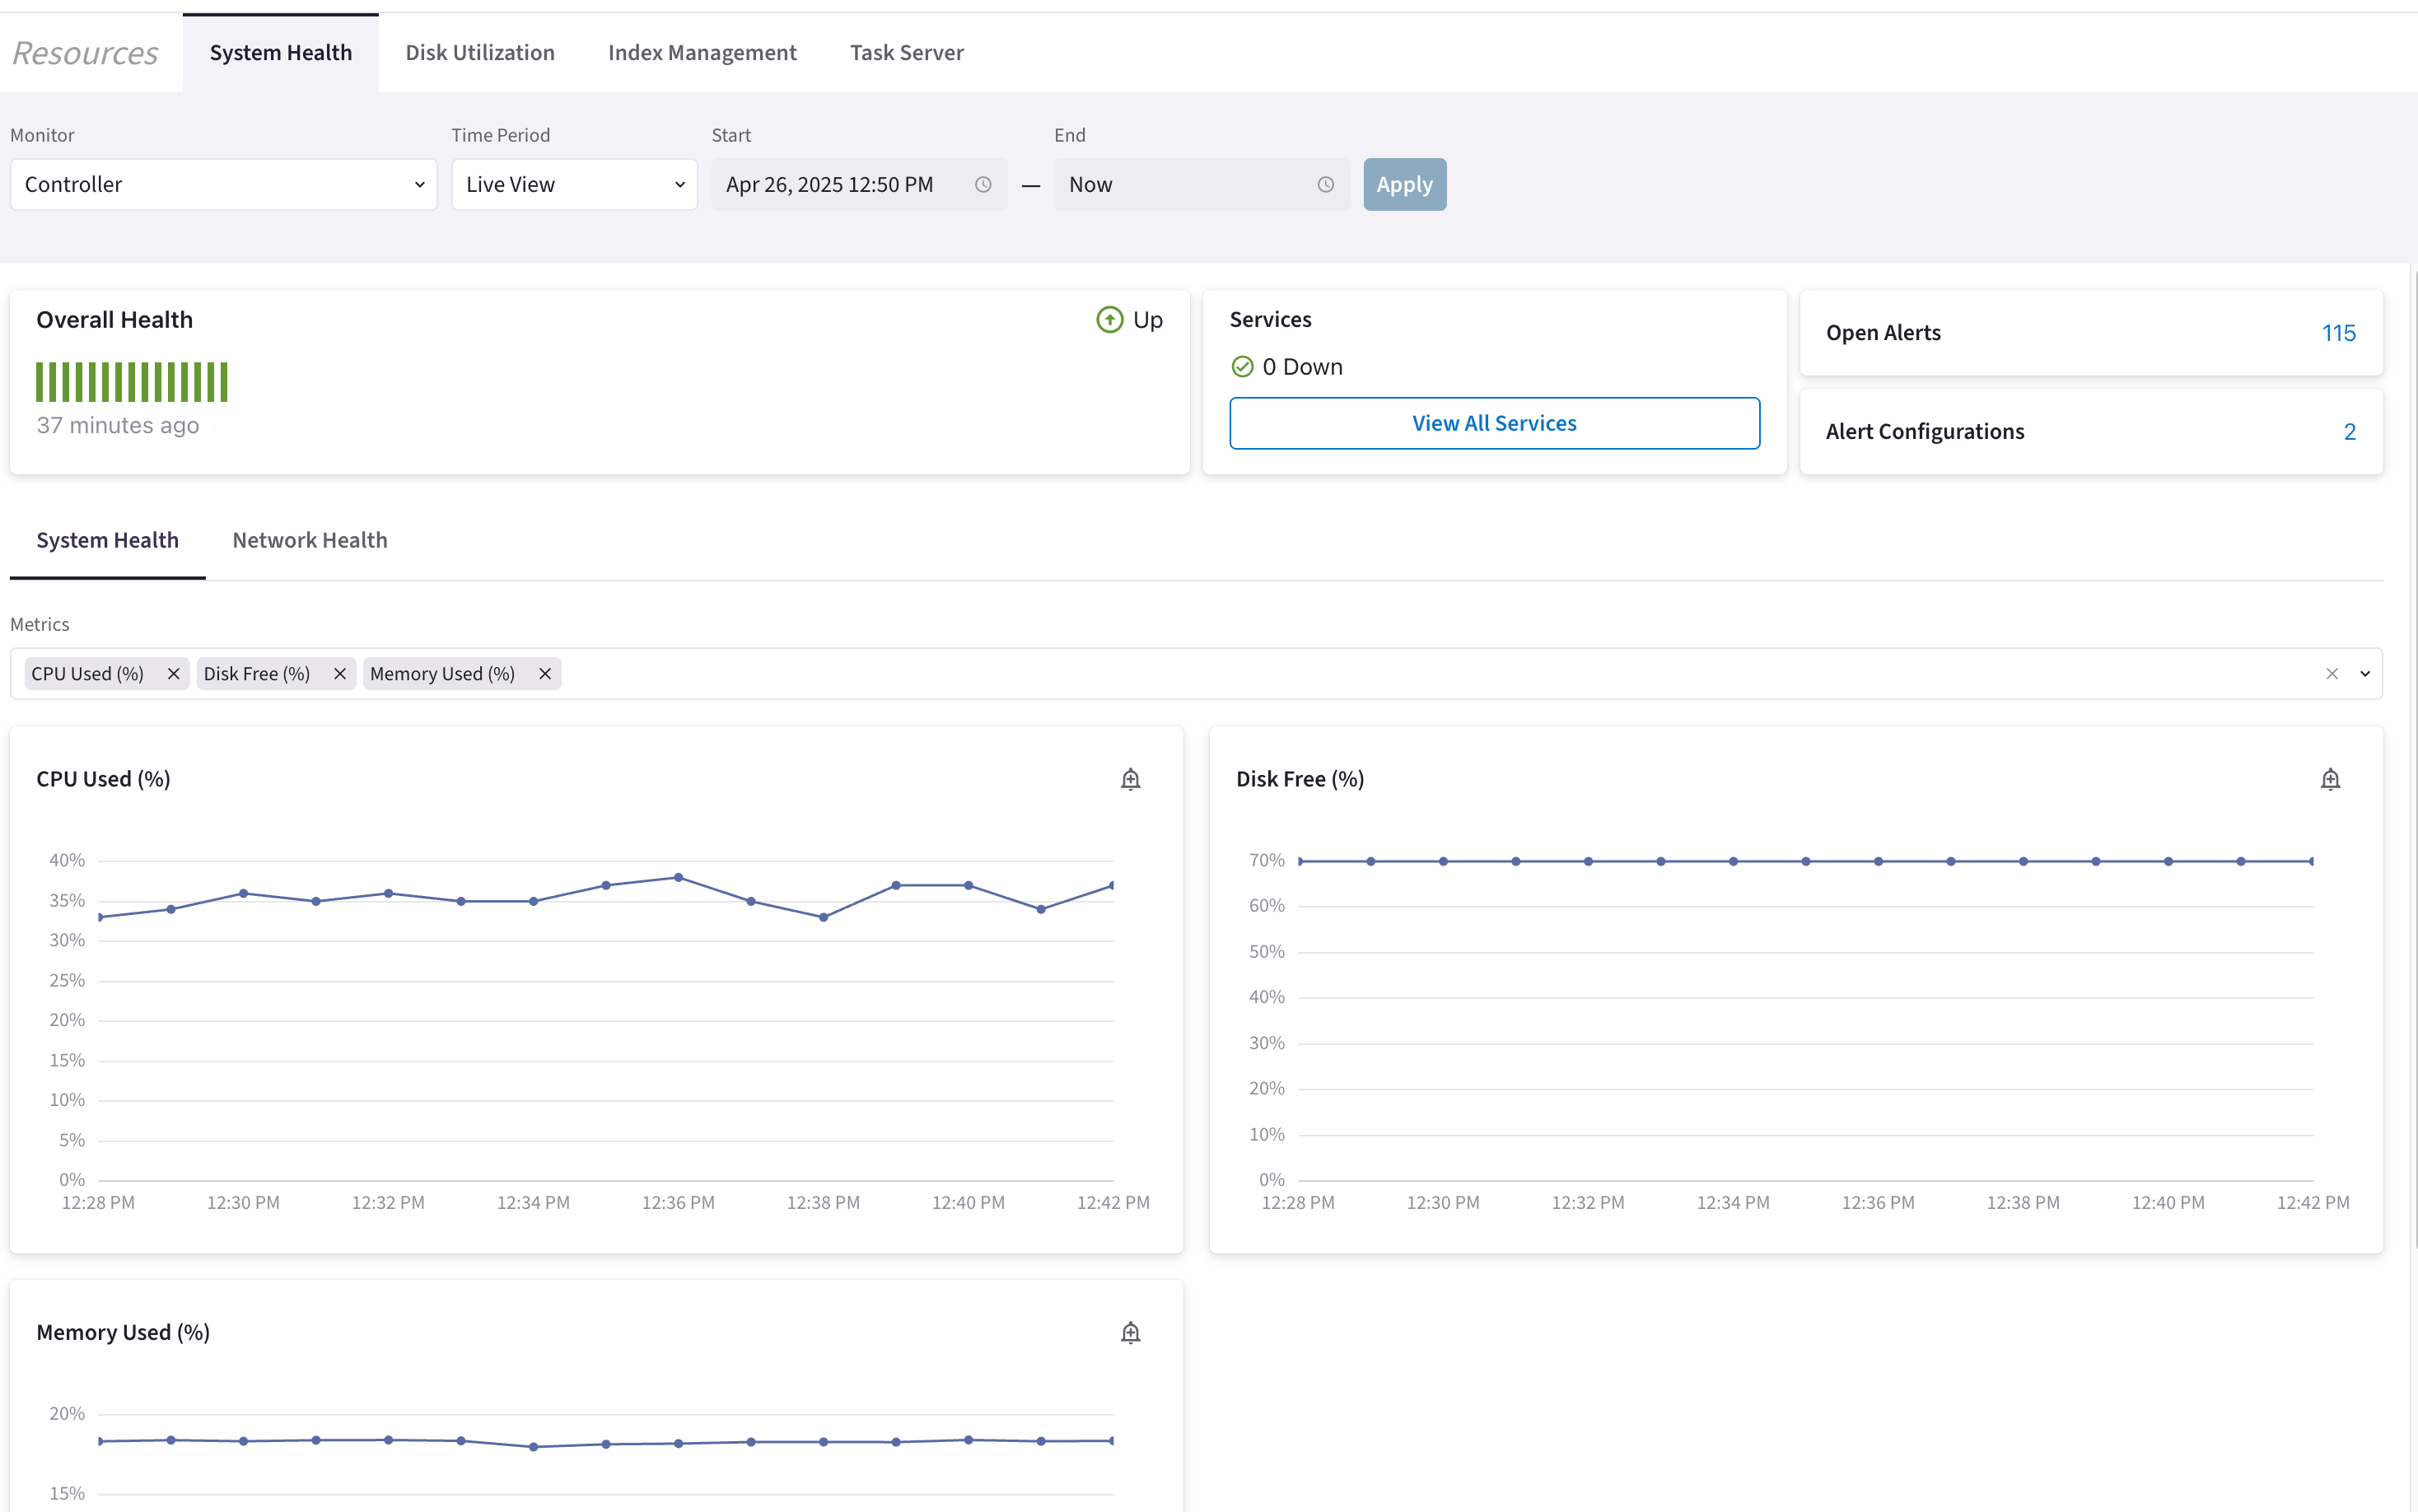
Task: Click the View All Services button
Action: (x=1493, y=423)
